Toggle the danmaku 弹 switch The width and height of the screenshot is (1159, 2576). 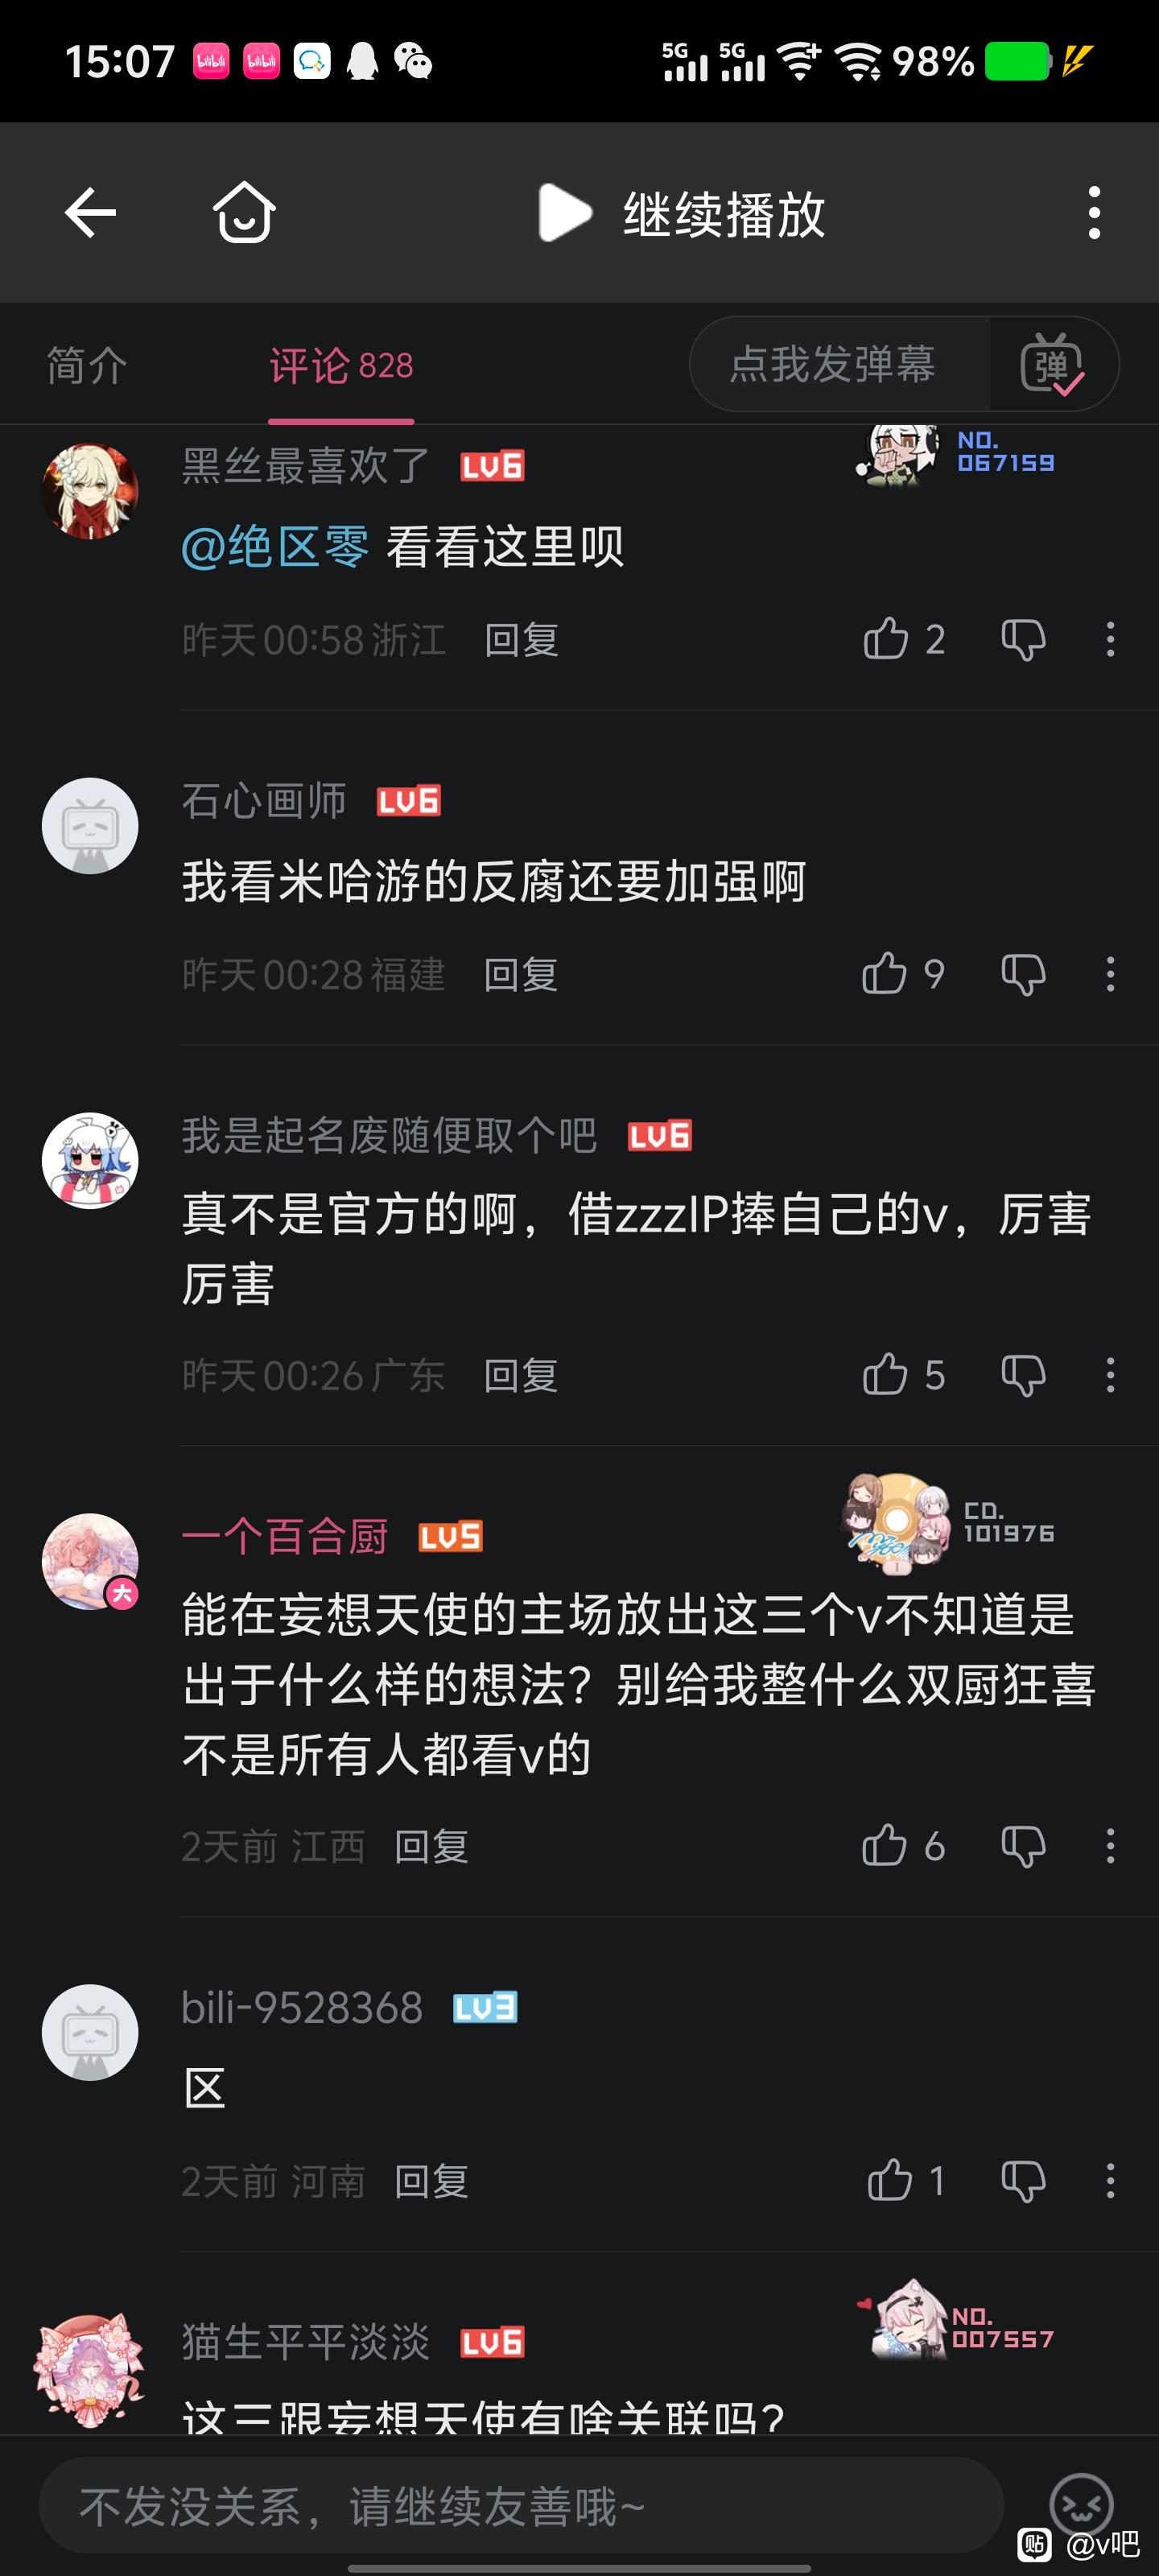click(1052, 364)
